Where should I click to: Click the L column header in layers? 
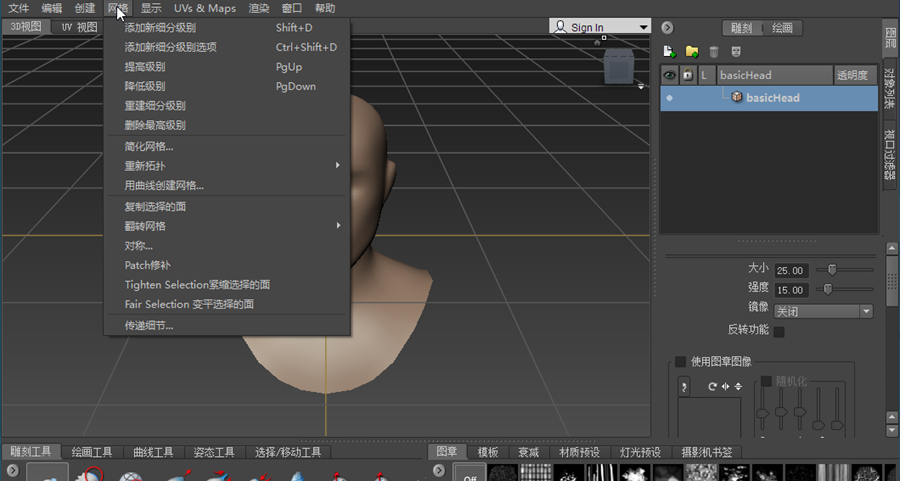[x=706, y=75]
